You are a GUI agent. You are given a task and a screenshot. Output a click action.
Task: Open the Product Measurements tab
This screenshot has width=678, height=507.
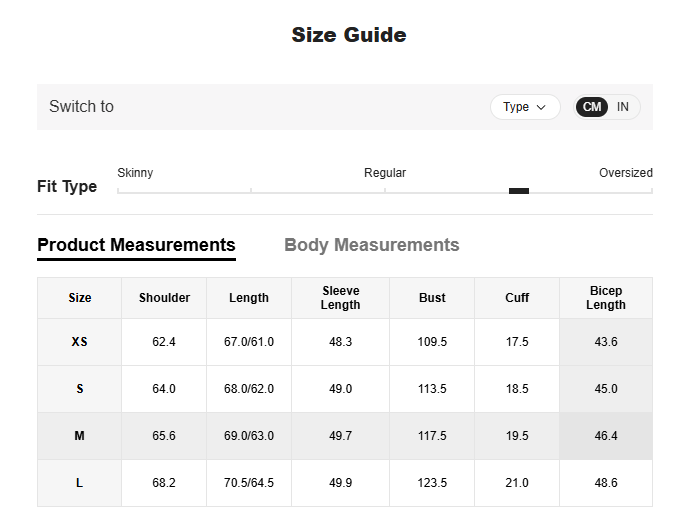[x=136, y=245]
